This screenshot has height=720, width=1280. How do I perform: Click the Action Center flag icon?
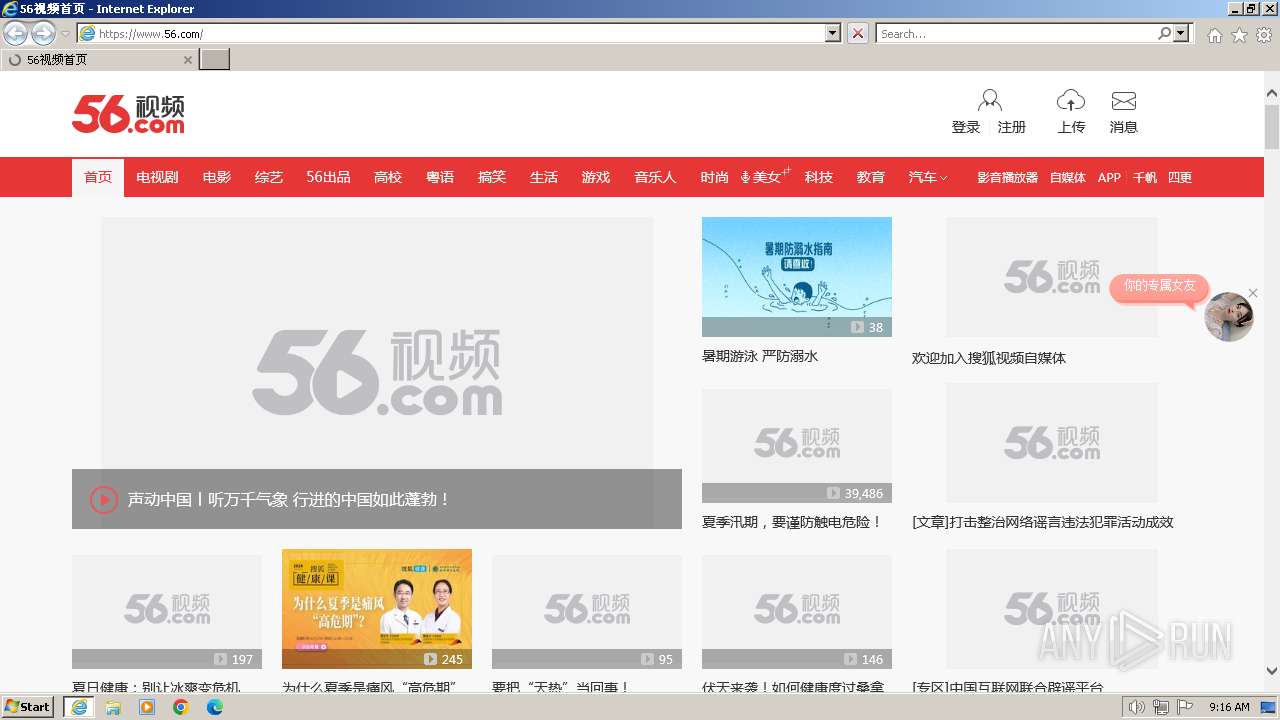pyautogui.click(x=1185, y=707)
